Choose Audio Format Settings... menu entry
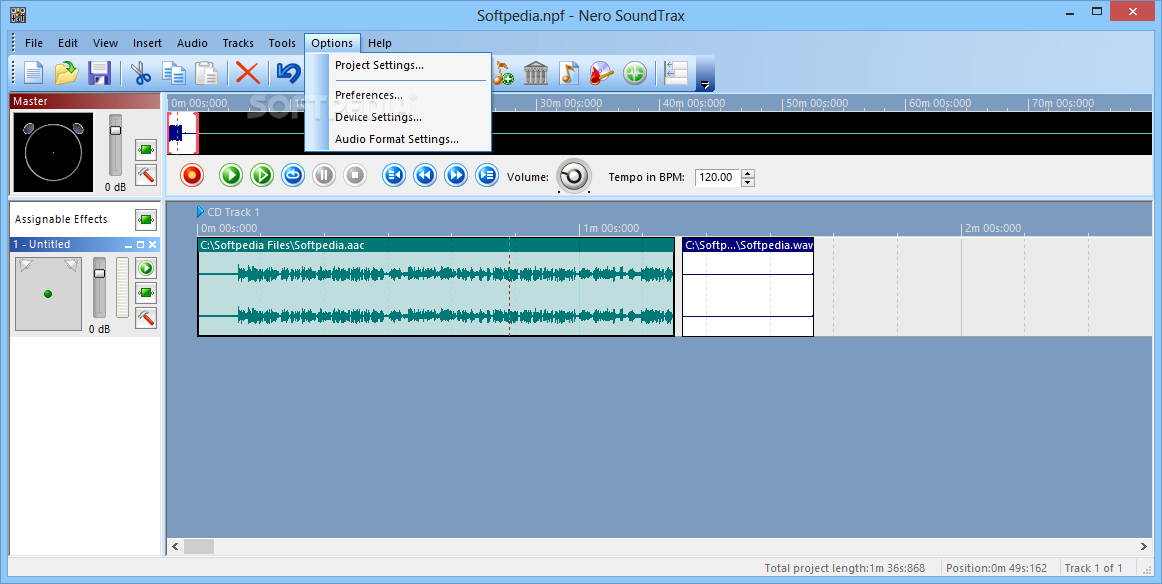This screenshot has height=584, width=1162. click(399, 139)
